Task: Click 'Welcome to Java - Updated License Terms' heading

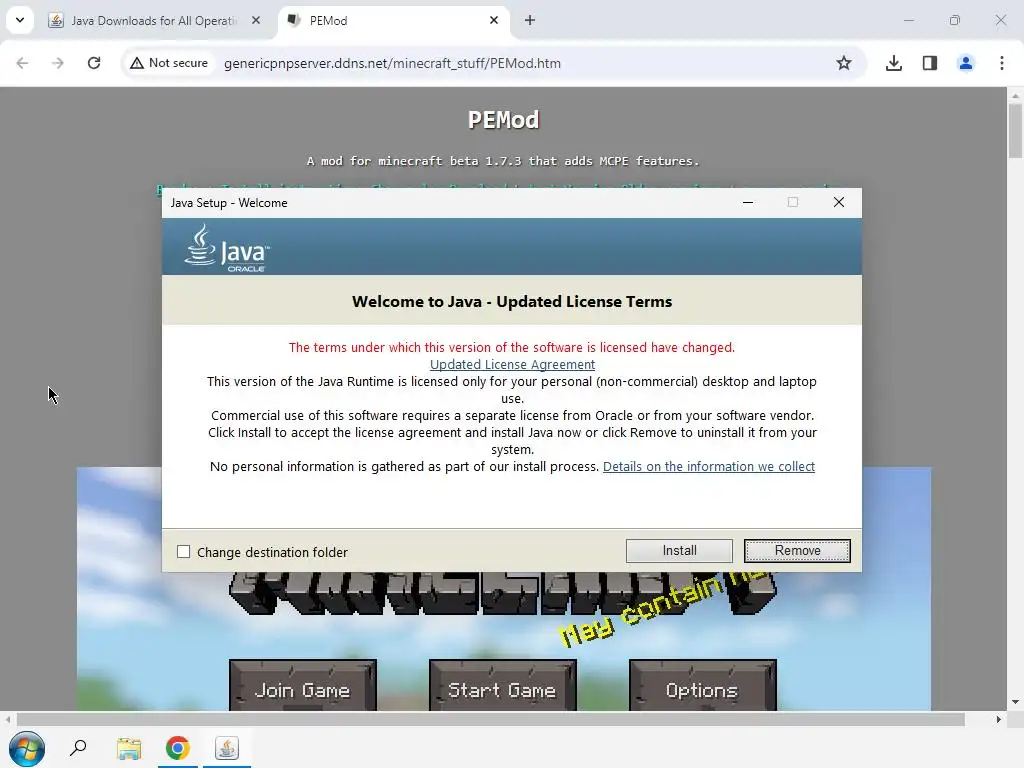Action: pos(512,301)
